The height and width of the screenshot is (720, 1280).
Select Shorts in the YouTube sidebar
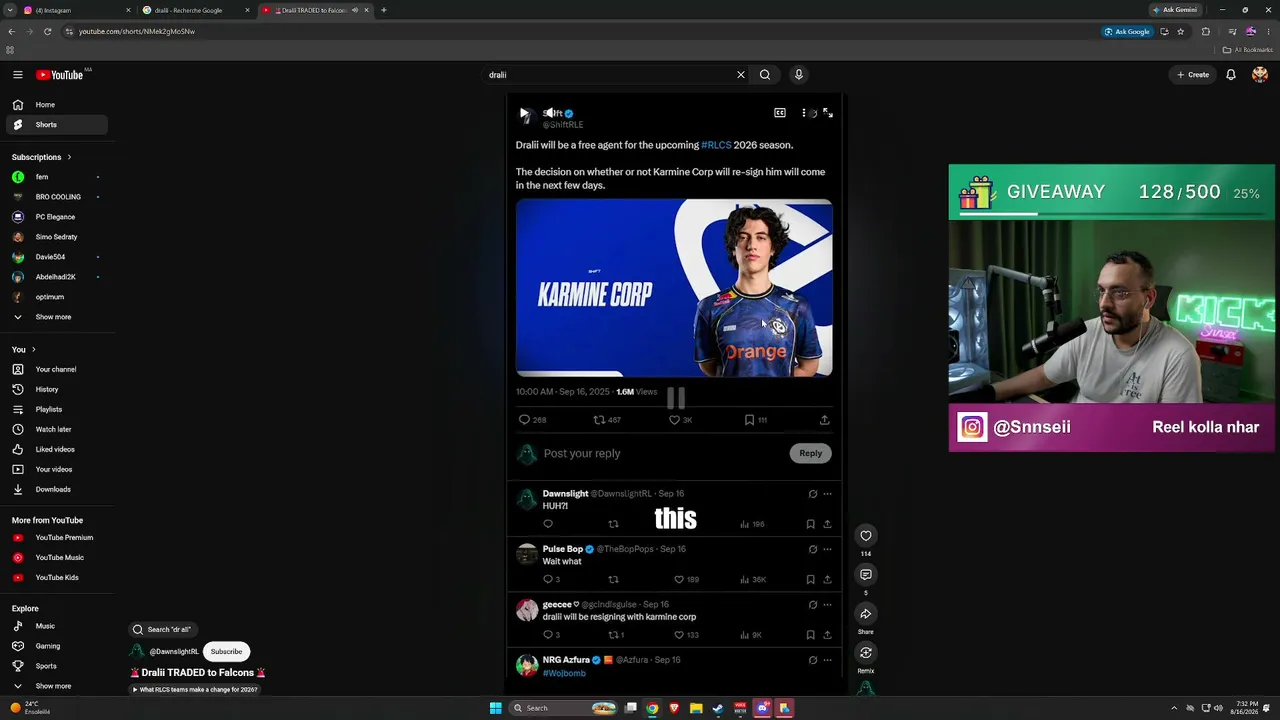pos(56,125)
